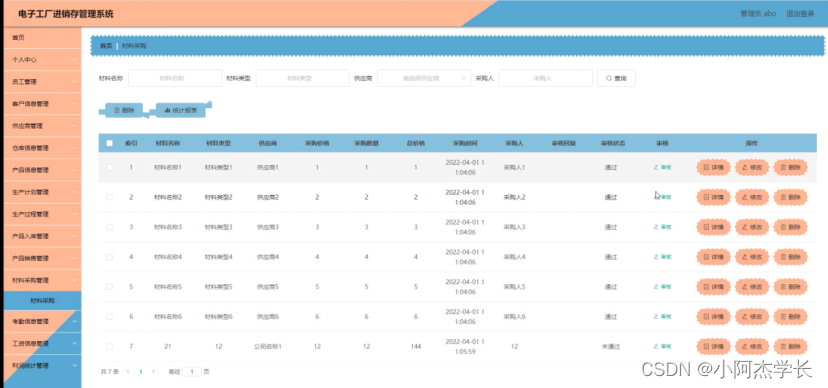Click the go-to-page number input
The height and width of the screenshot is (388, 828).
pos(192,372)
